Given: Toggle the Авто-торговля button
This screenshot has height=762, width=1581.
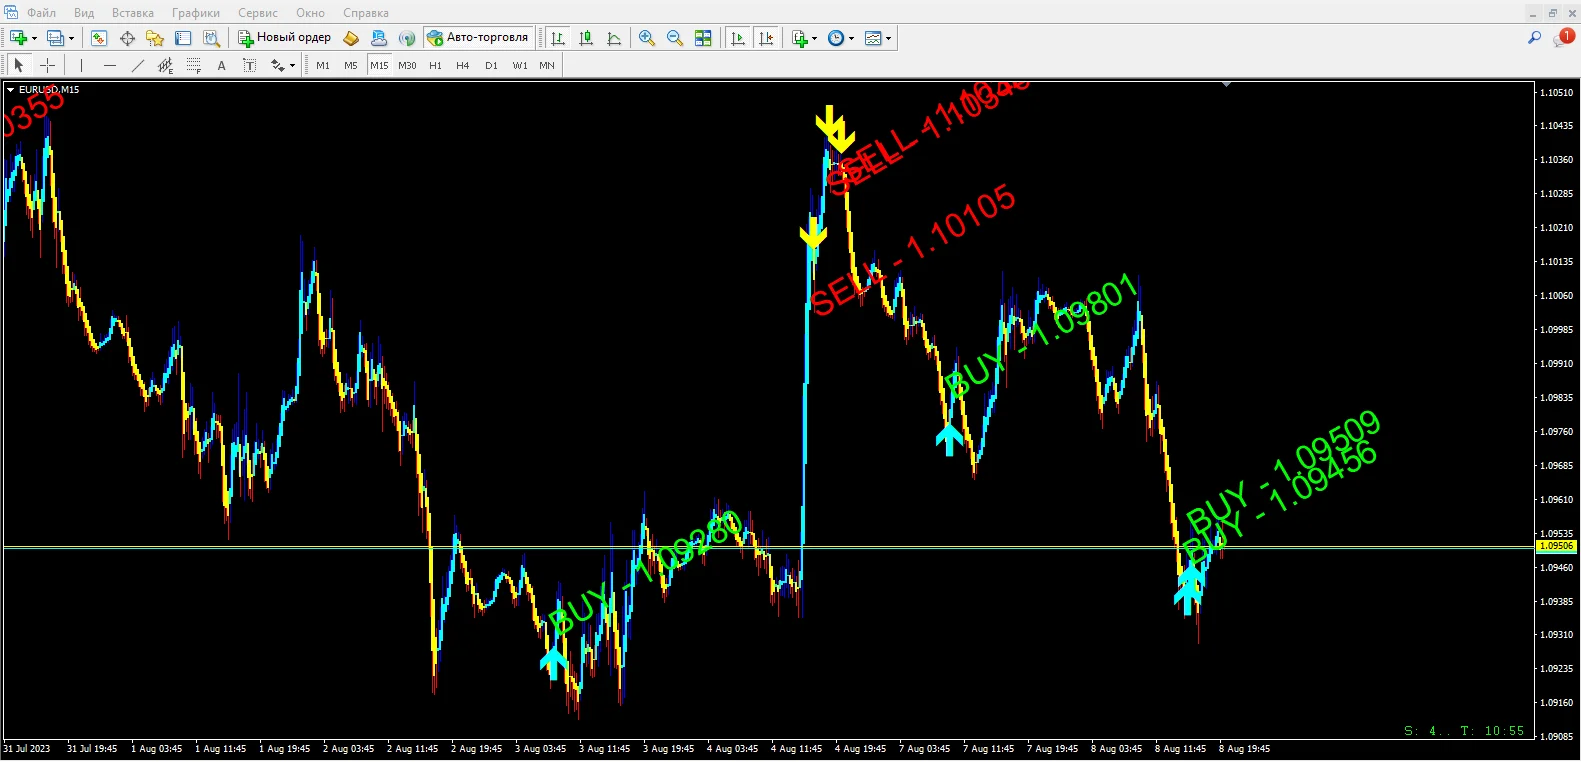Looking at the screenshot, I should tap(478, 38).
